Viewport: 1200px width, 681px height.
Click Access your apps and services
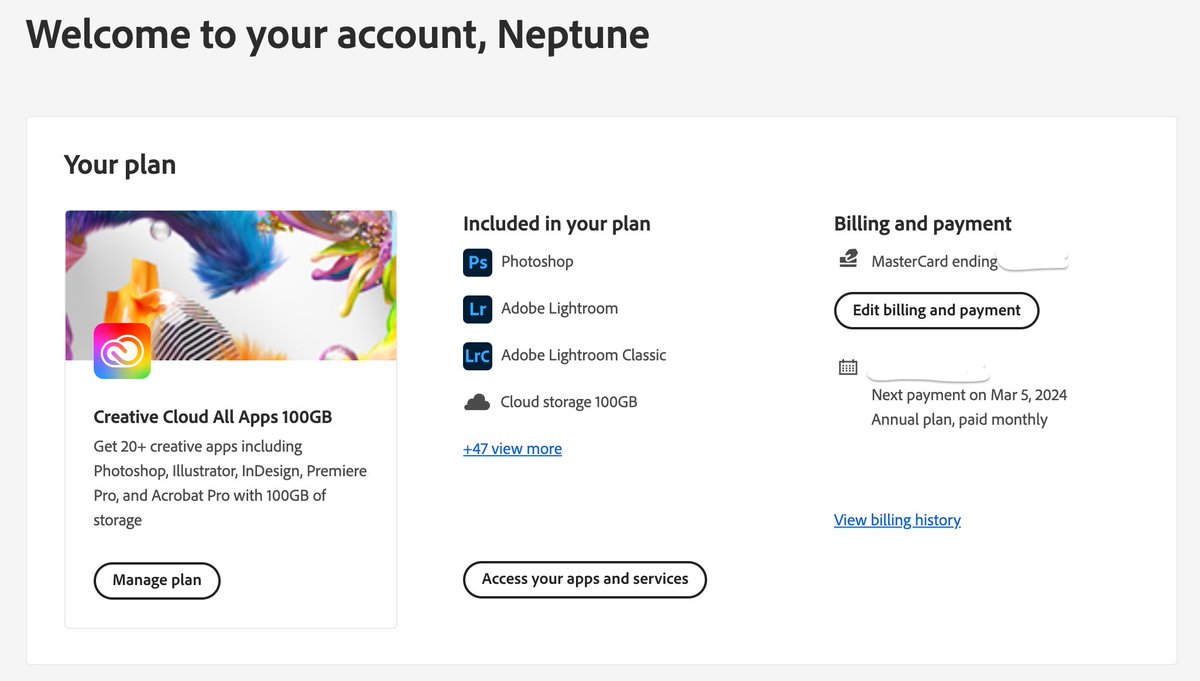click(x=585, y=579)
